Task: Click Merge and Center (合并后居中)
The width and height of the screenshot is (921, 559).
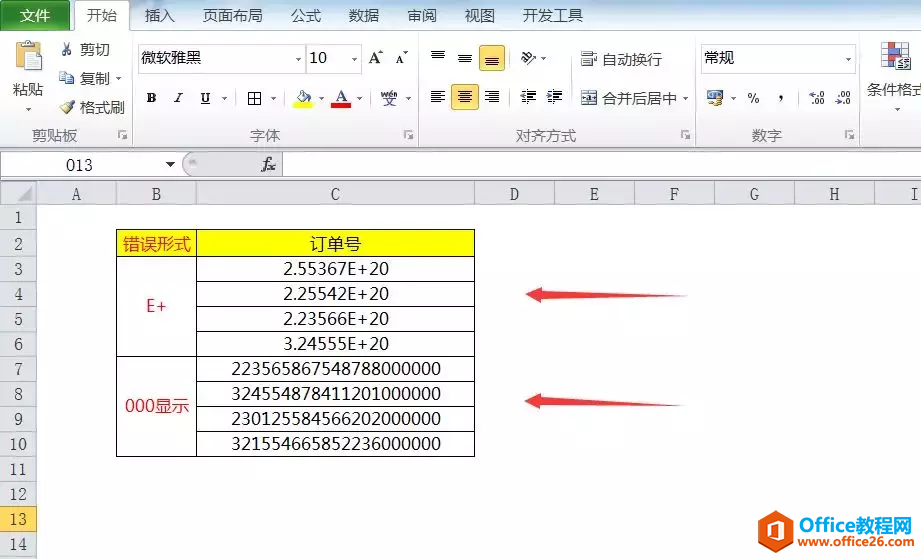Action: tap(628, 98)
